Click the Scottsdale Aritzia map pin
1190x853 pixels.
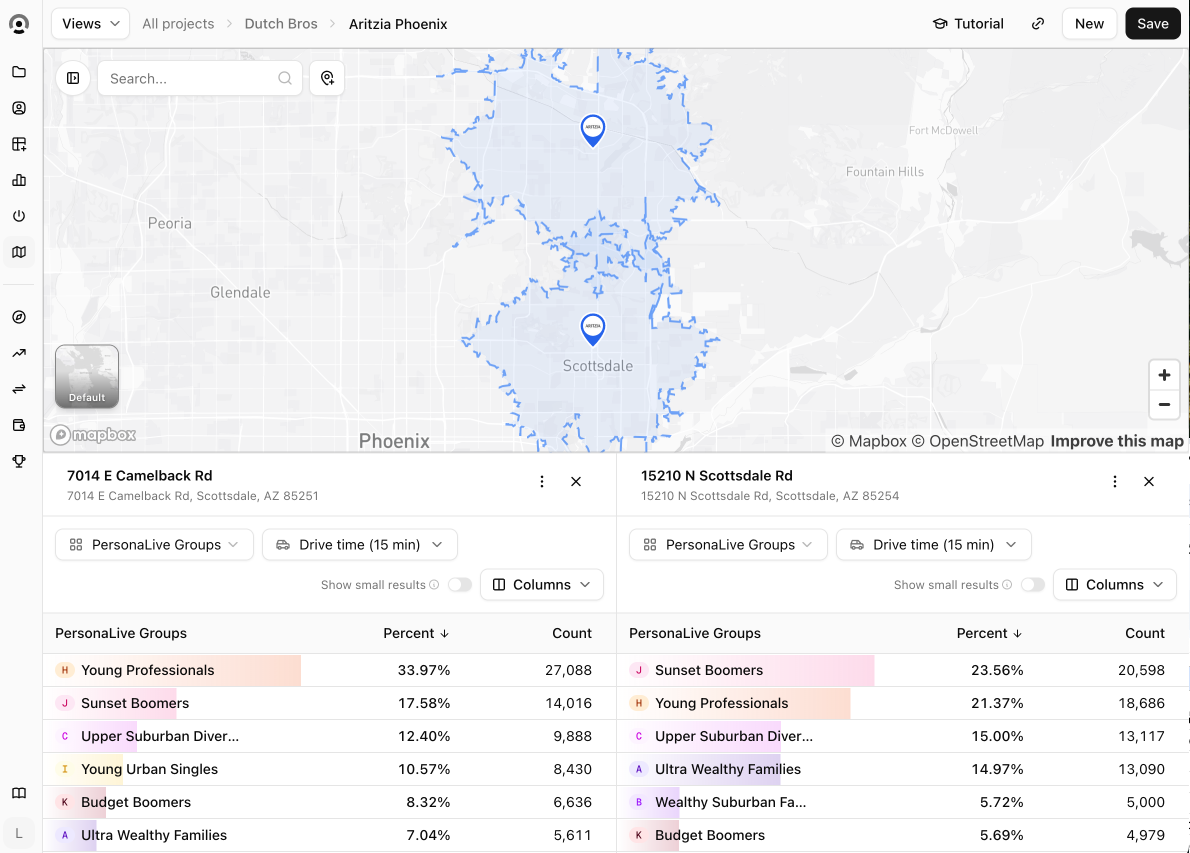click(x=593, y=329)
